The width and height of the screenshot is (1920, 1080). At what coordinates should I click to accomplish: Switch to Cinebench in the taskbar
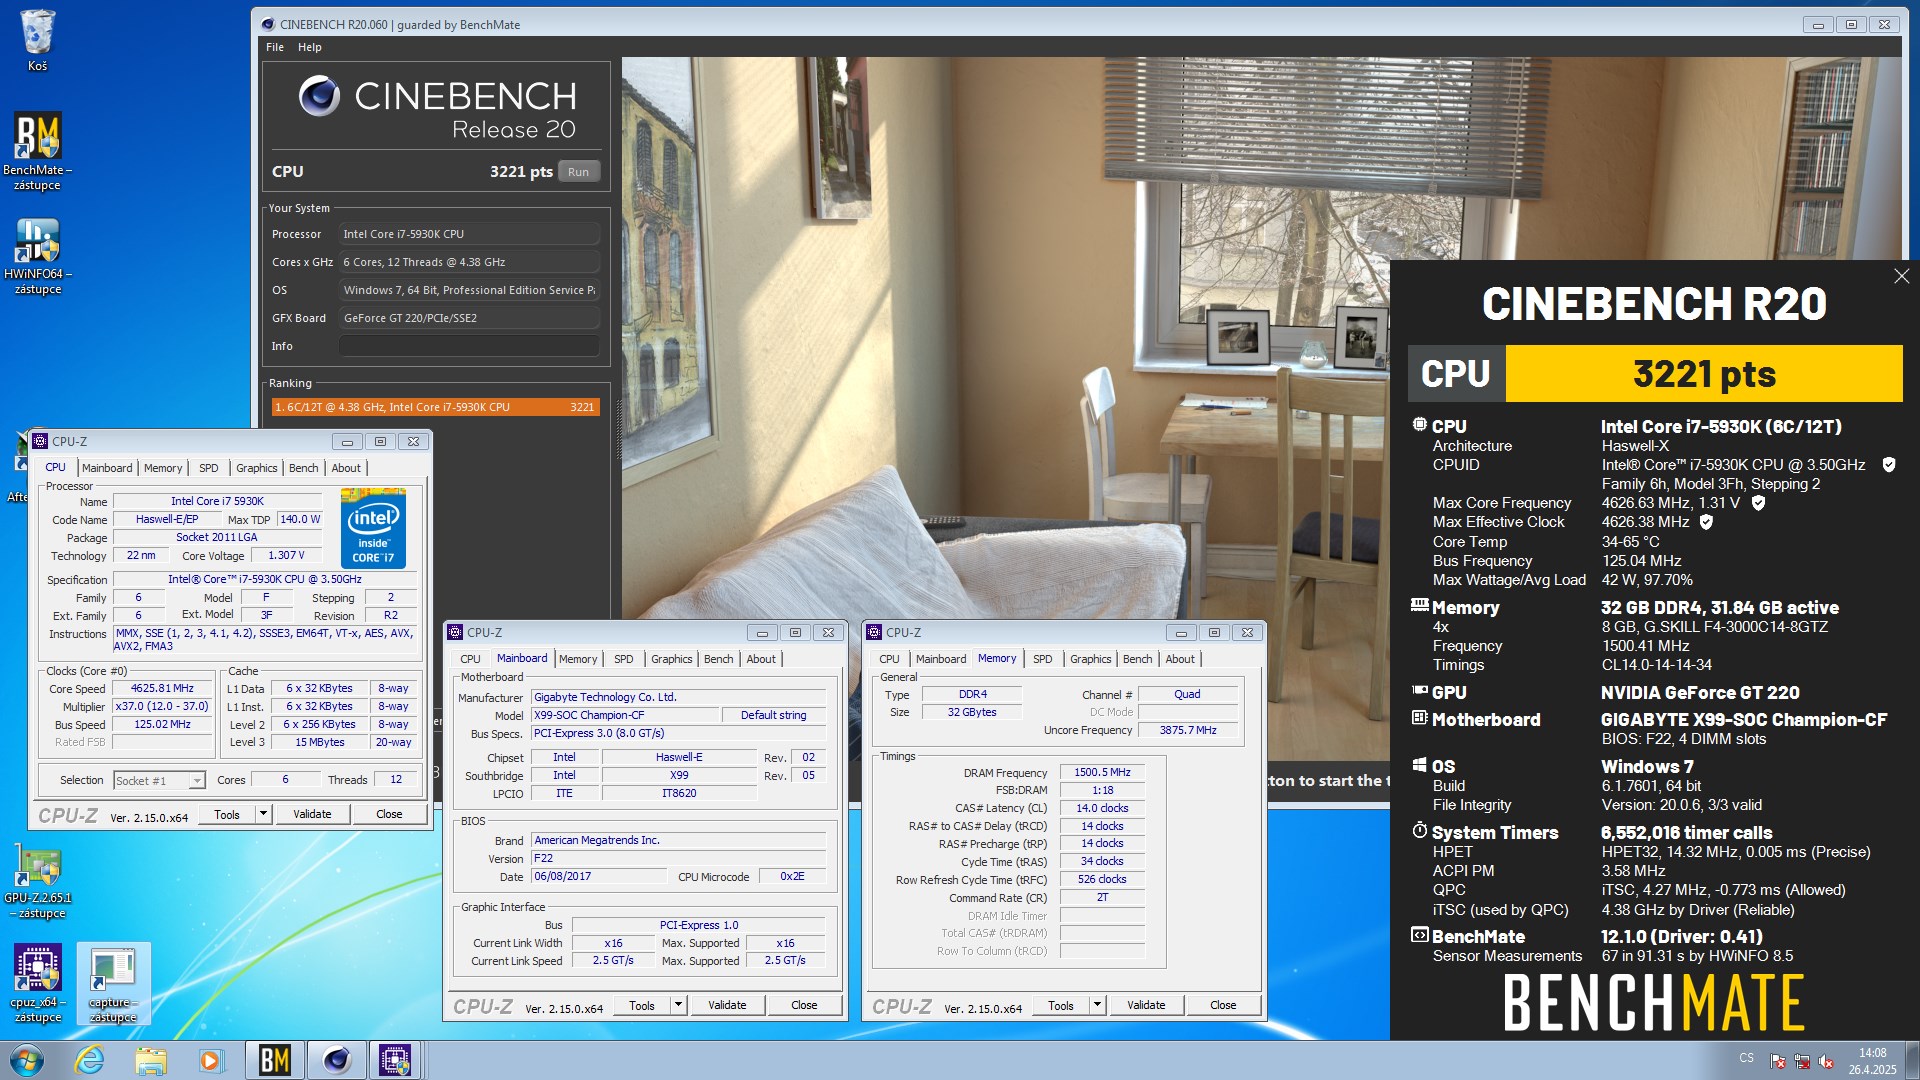click(x=336, y=1060)
